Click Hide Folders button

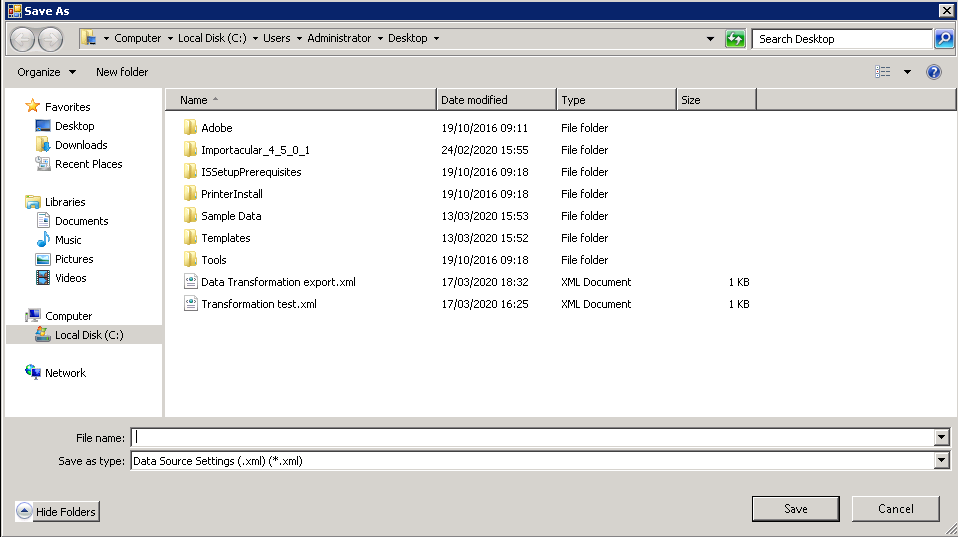tap(57, 511)
